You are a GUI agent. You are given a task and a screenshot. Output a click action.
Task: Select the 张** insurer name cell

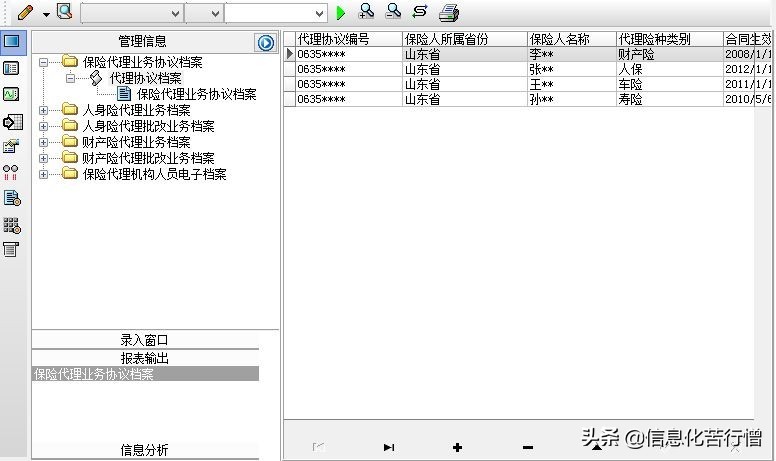click(x=572, y=69)
